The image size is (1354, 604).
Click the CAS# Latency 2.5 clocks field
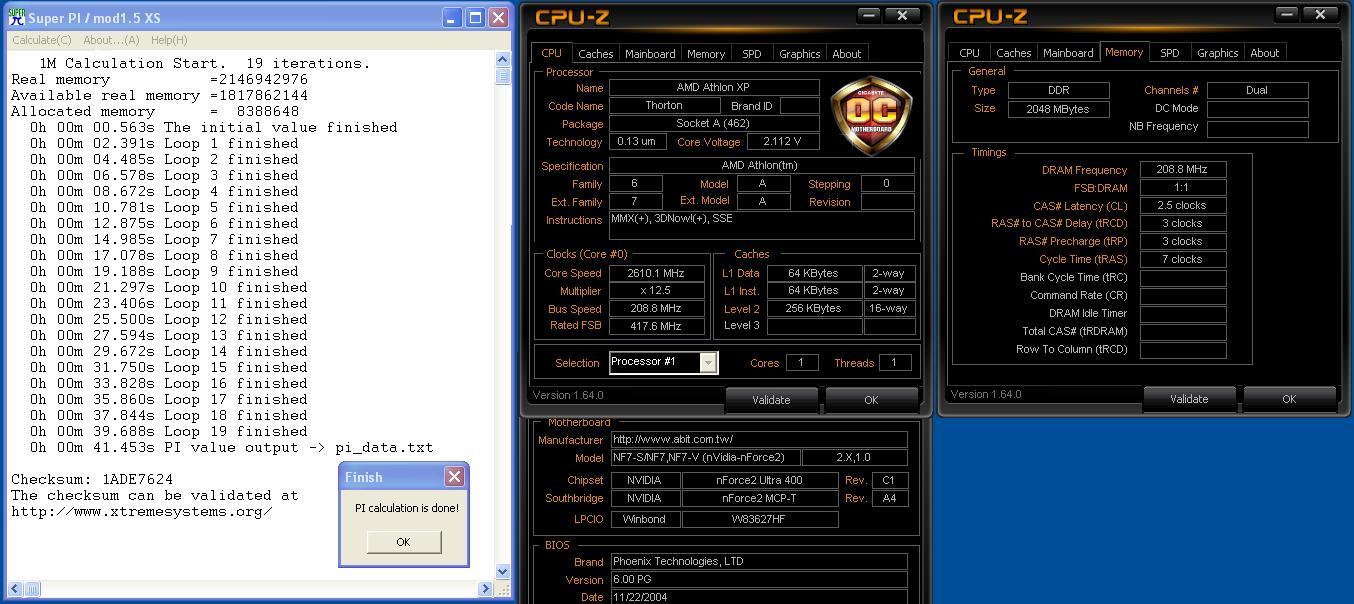click(1183, 206)
